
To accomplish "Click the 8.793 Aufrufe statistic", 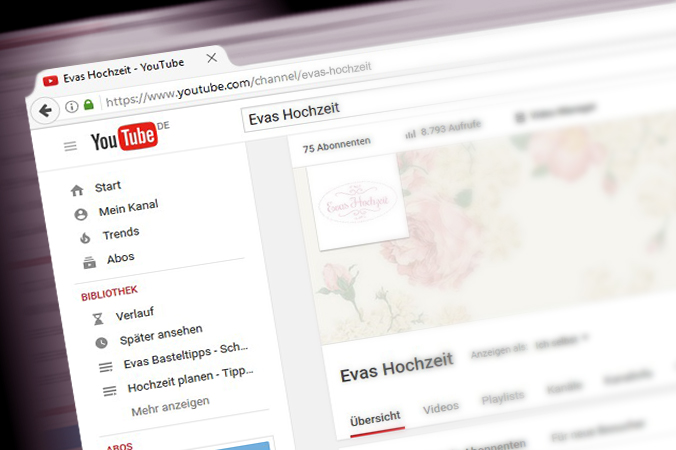I will point(451,128).
